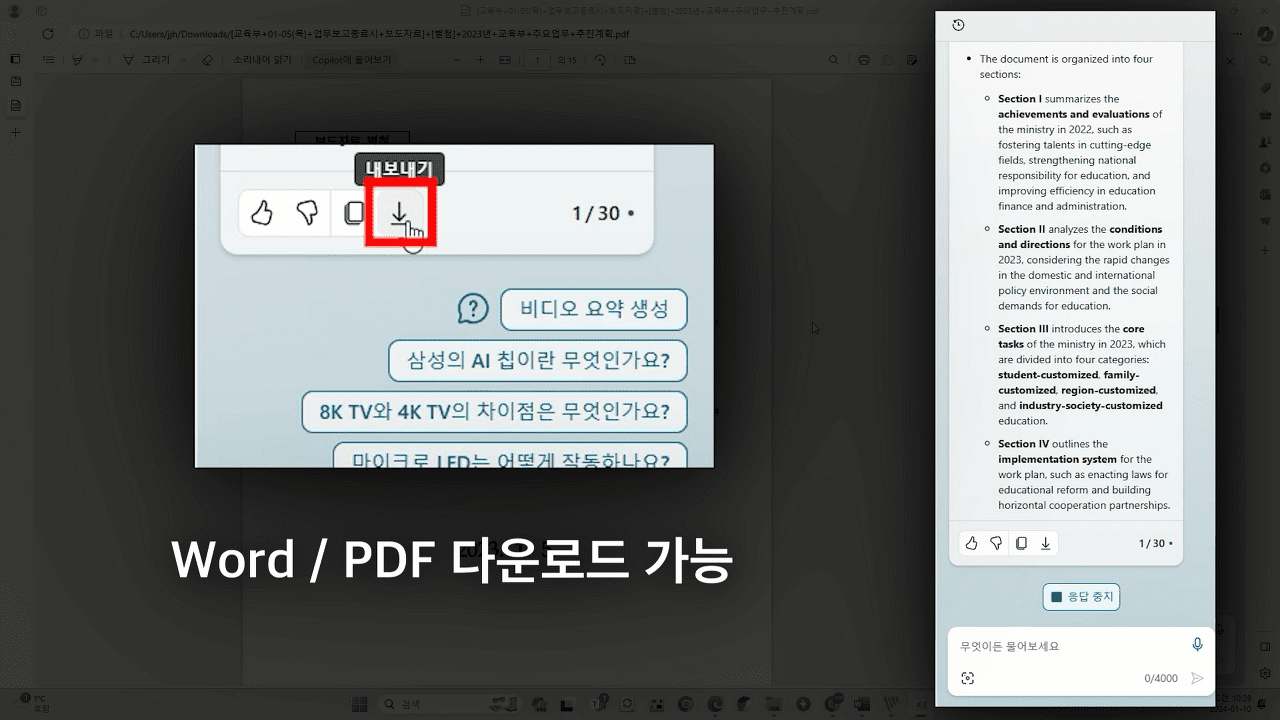Open the taskbar clock and date

pos(1229,704)
